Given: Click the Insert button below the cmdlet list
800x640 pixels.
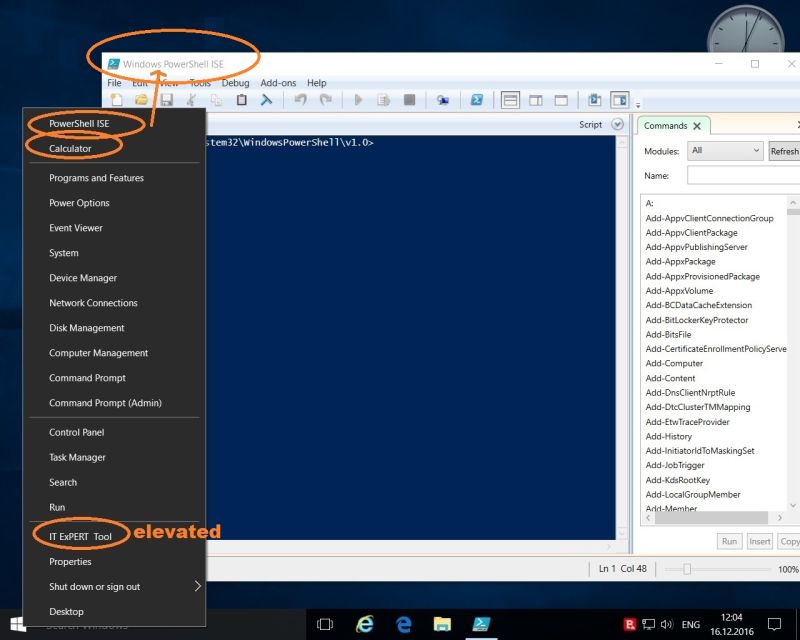Looking at the screenshot, I should pyautogui.click(x=760, y=541).
